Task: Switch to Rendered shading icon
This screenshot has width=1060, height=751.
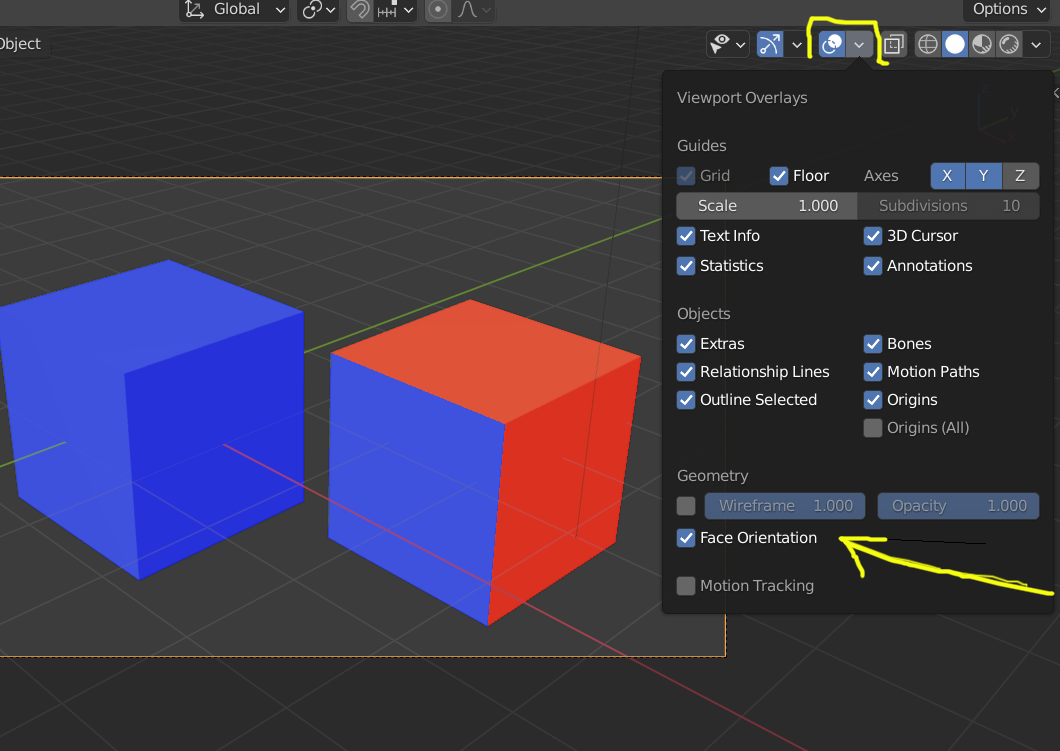Action: click(x=1009, y=45)
